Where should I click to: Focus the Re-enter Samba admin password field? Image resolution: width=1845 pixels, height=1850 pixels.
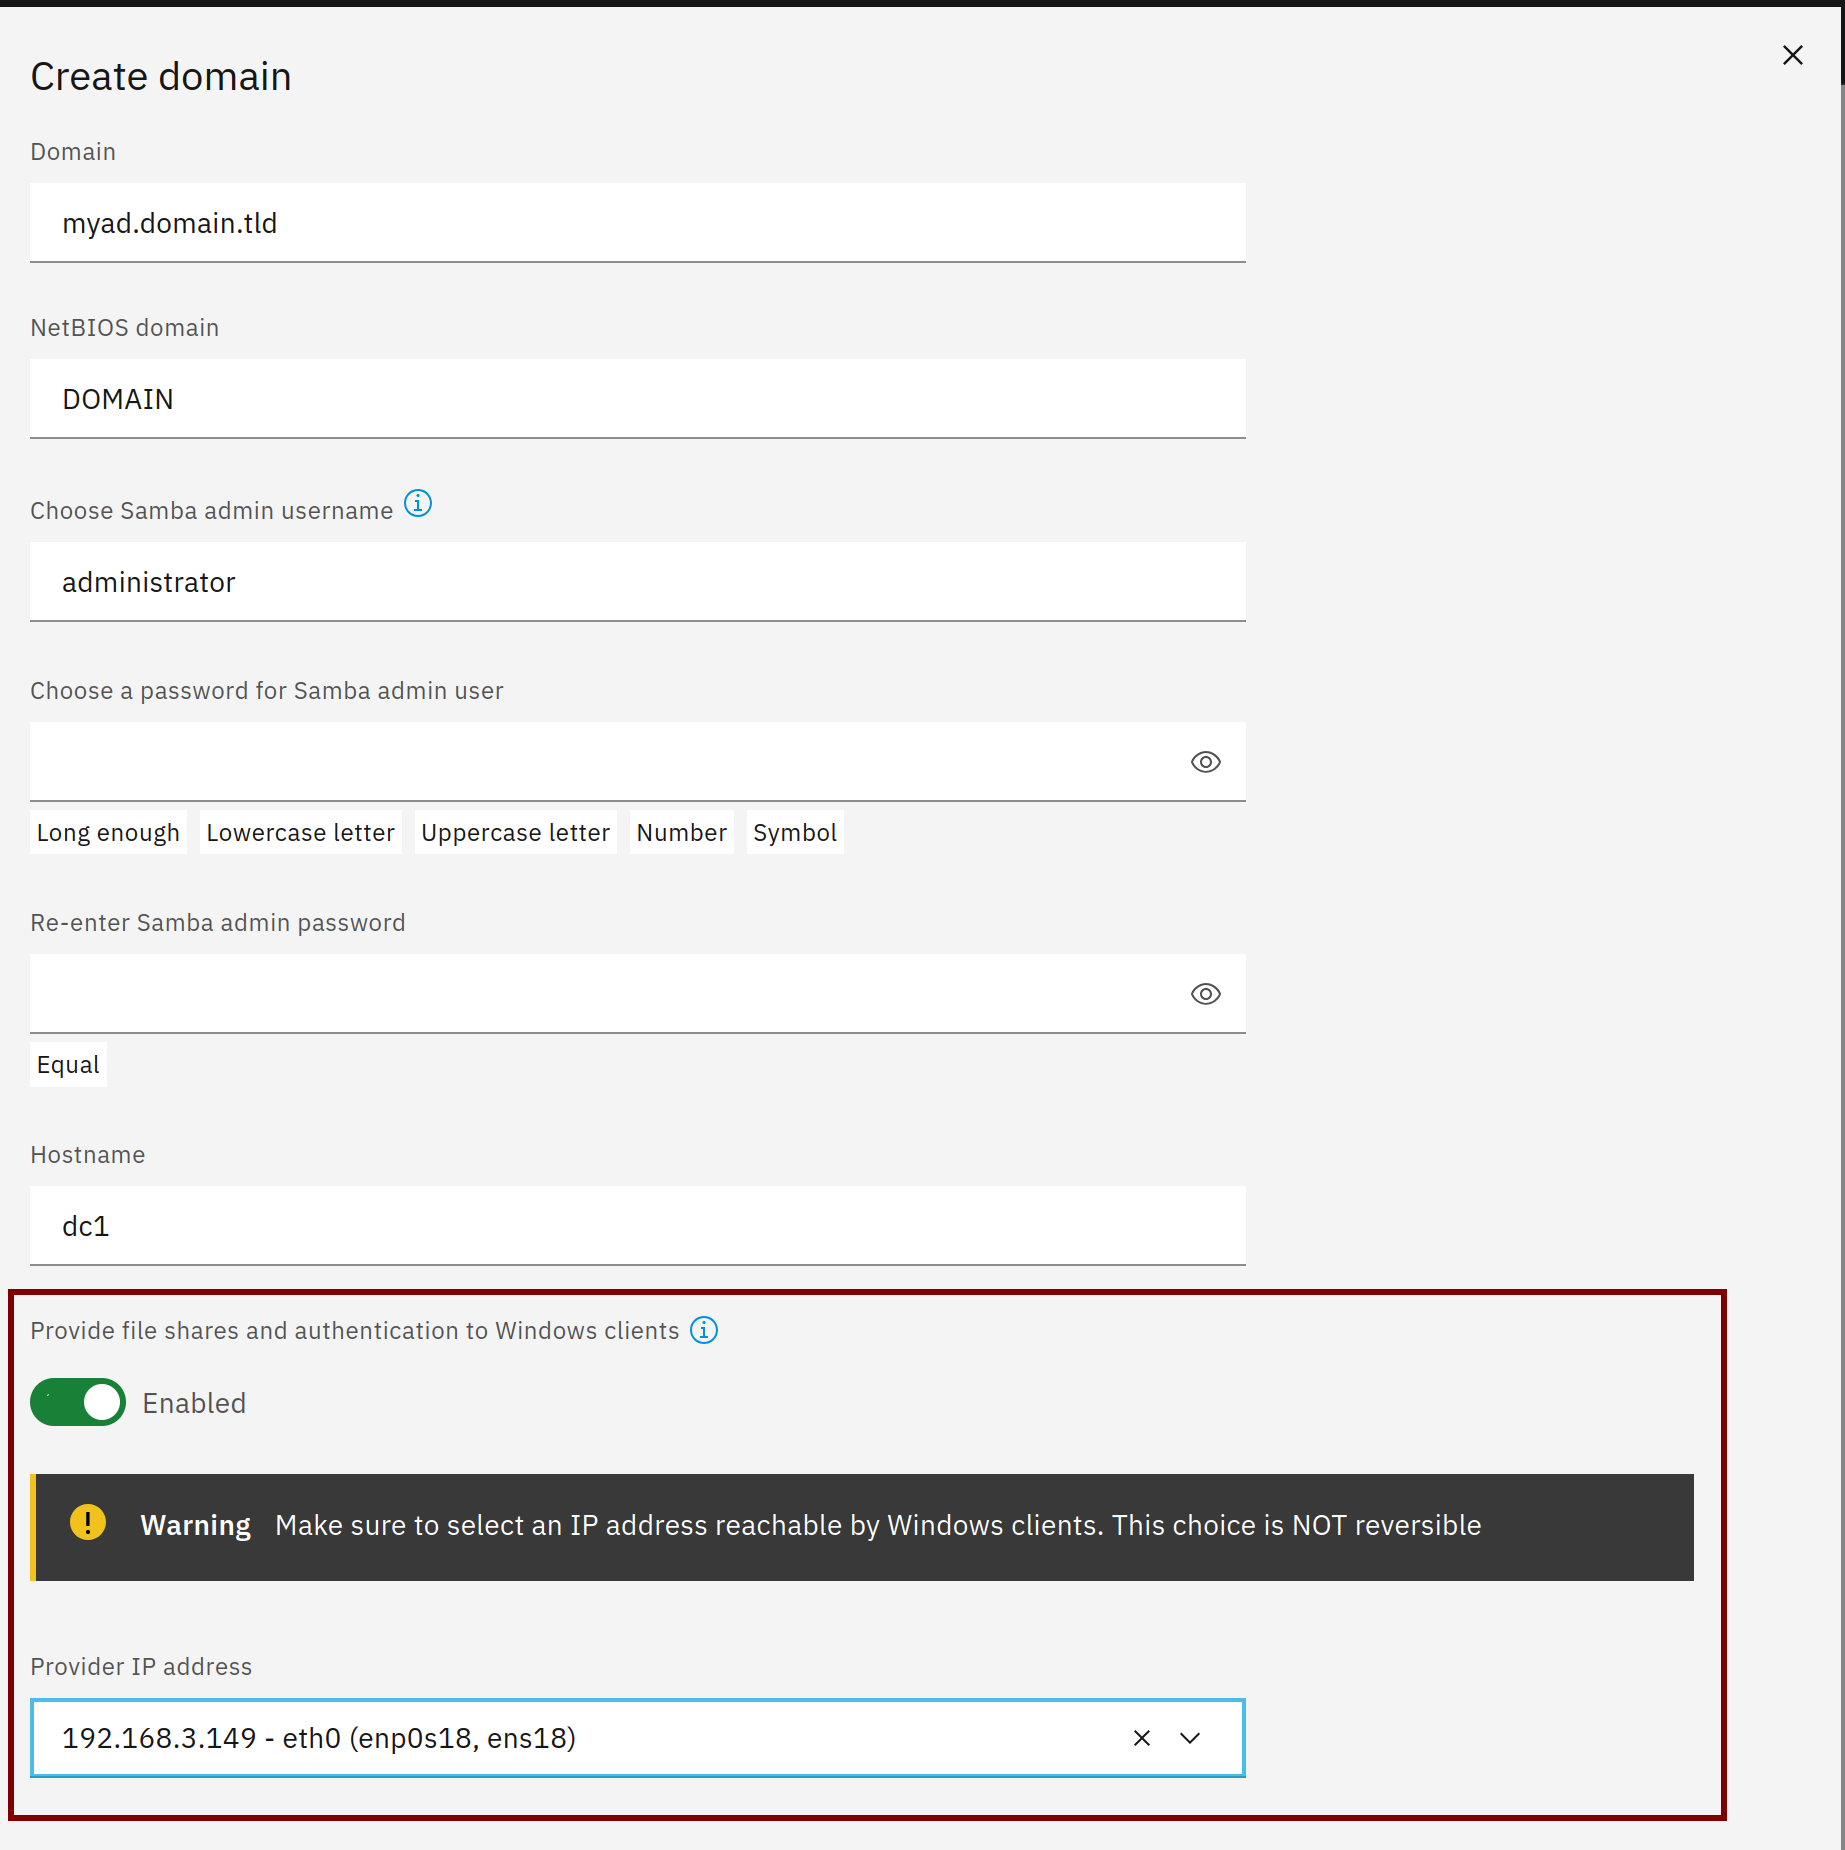tap(600, 994)
